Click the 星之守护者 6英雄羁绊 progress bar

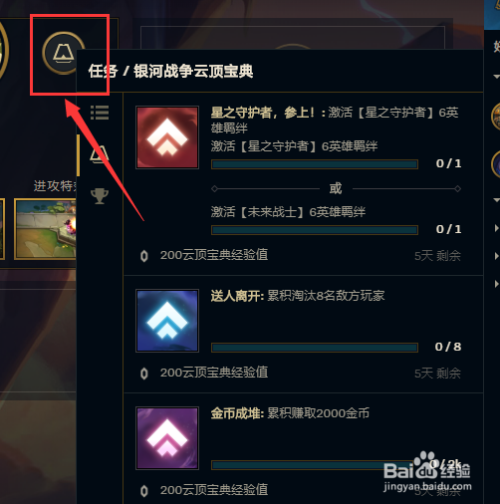point(314,164)
